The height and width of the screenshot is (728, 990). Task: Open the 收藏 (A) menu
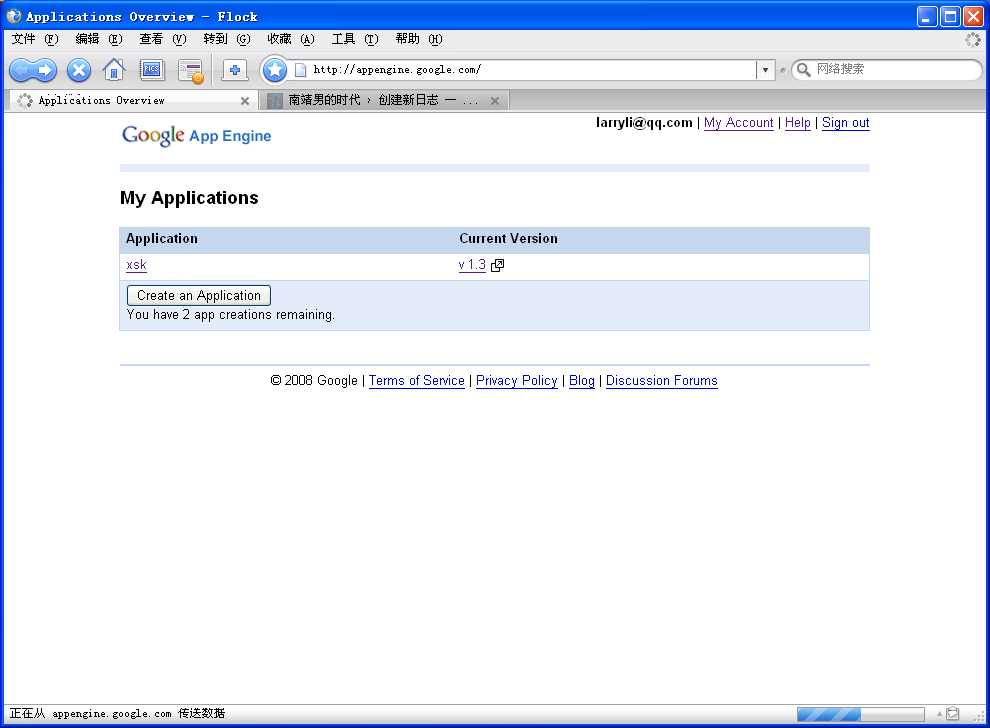291,39
